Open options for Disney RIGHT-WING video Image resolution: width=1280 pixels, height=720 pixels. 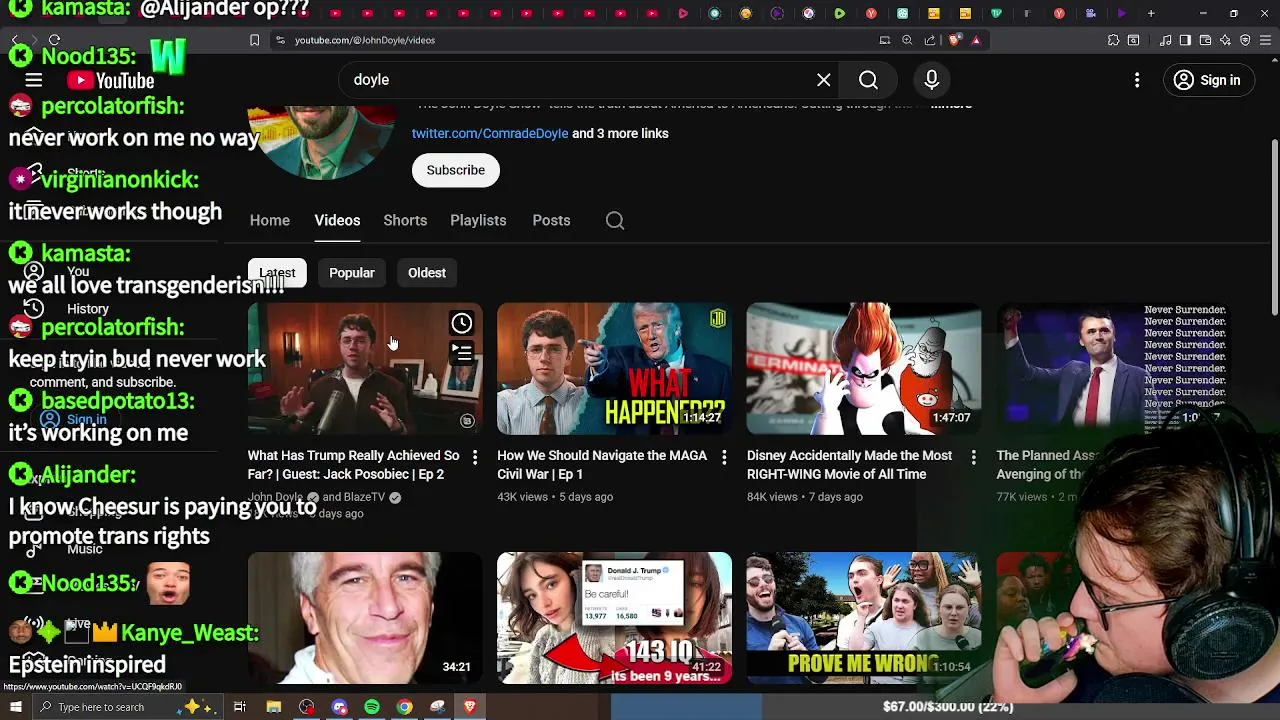(x=973, y=457)
